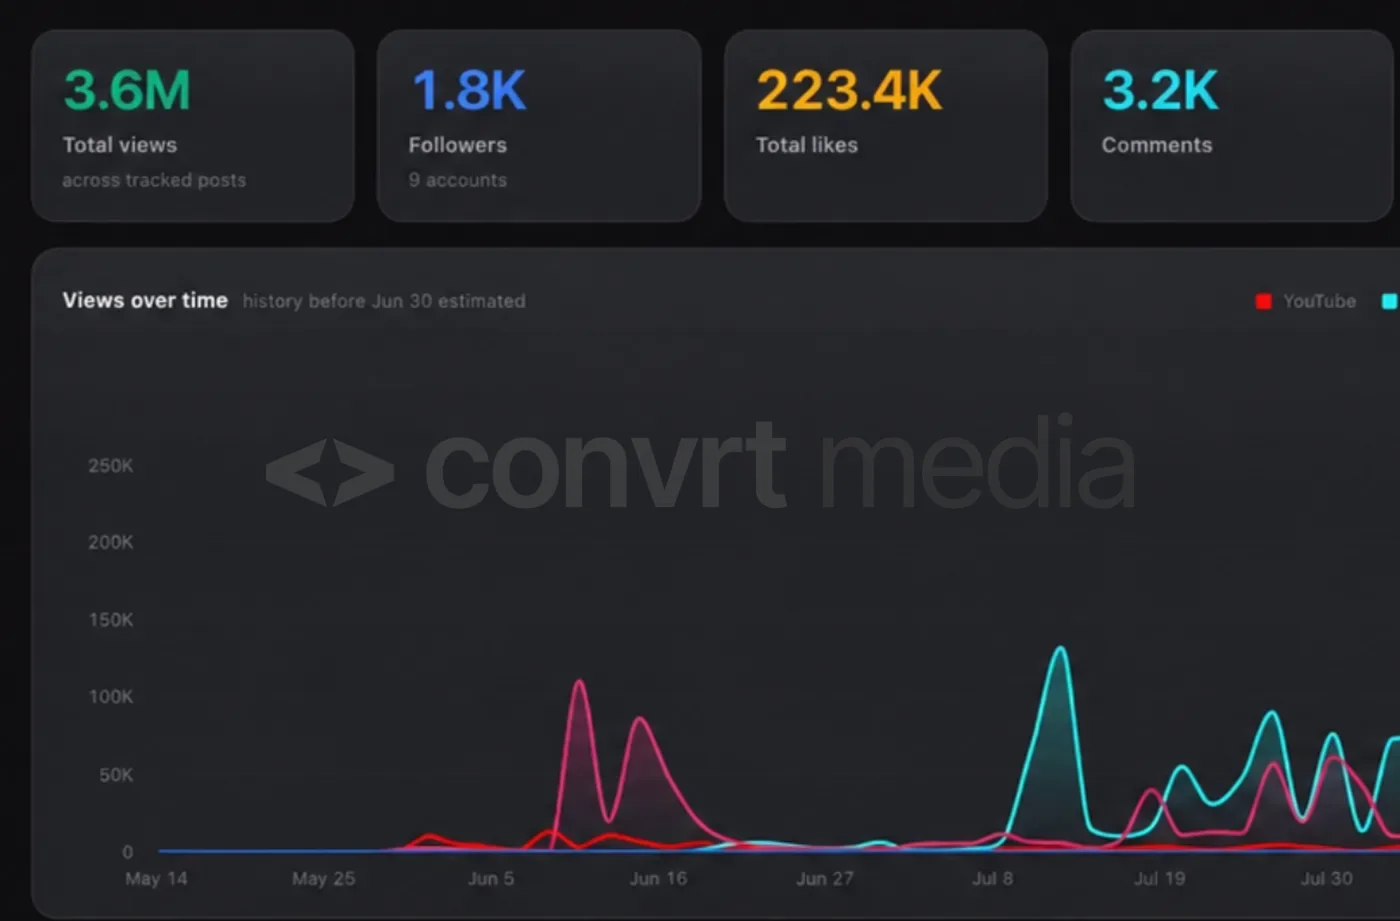This screenshot has width=1400, height=921.
Task: Click the 3.6M total views figure
Action: (127, 91)
